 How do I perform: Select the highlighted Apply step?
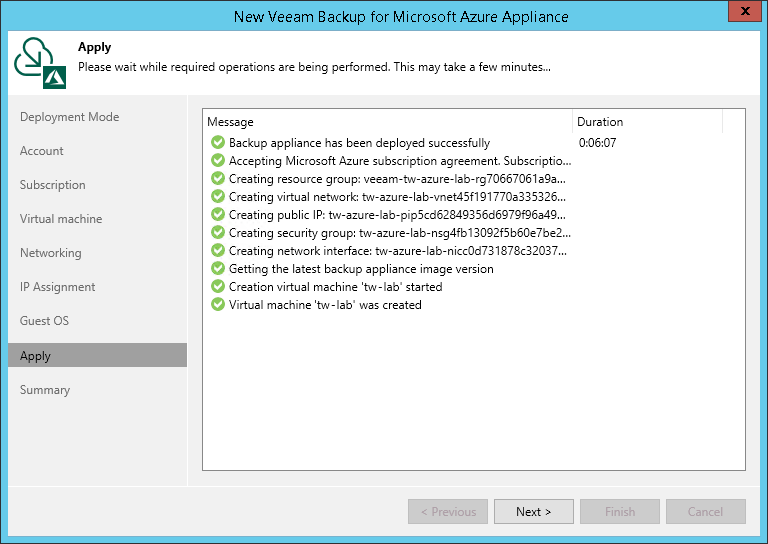click(97, 355)
